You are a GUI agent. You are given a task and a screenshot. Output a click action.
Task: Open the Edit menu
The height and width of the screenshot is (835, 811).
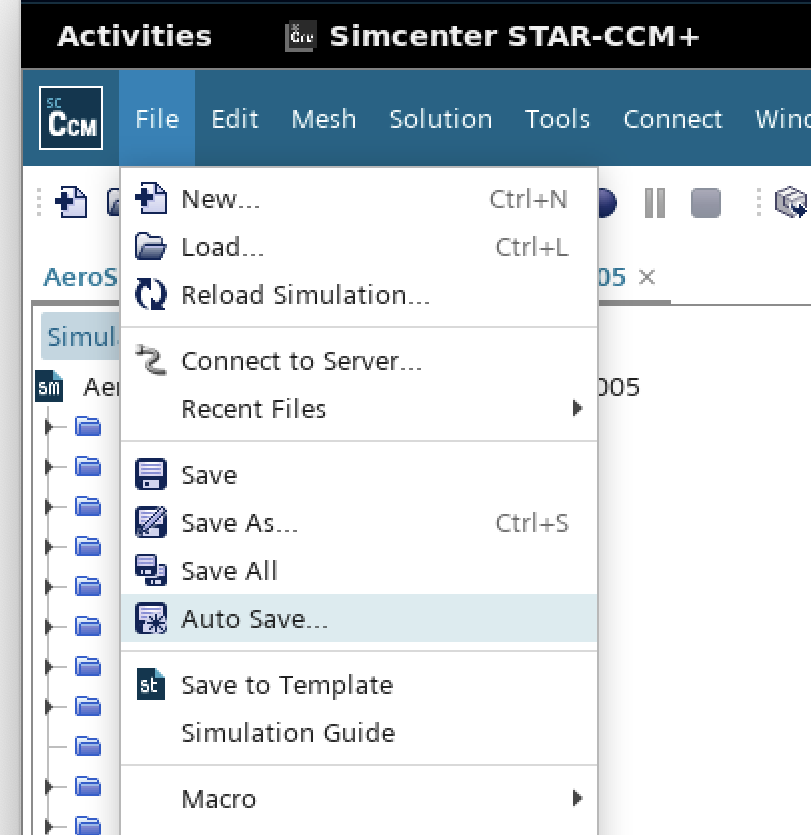(x=235, y=118)
